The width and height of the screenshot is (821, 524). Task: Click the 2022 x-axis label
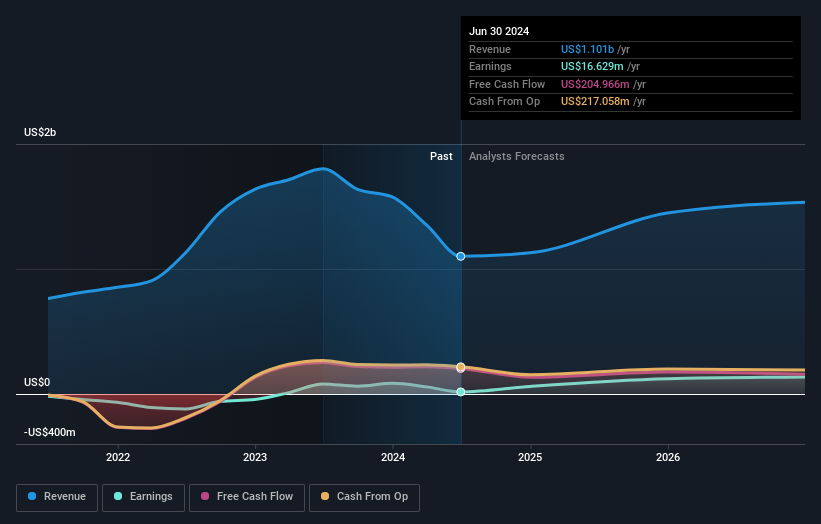coord(118,457)
